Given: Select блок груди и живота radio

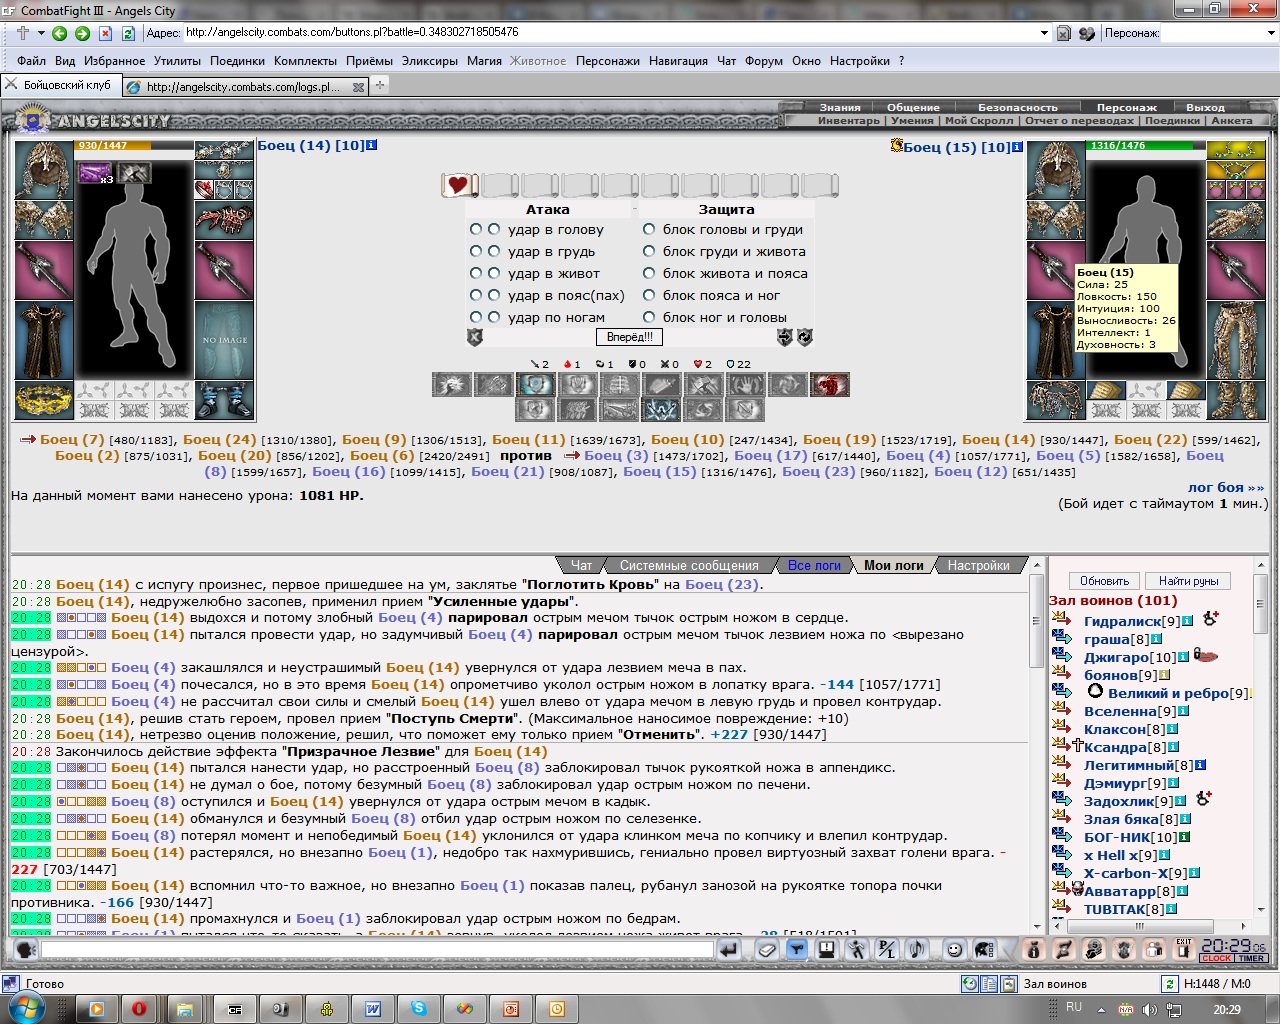Looking at the screenshot, I should (x=649, y=251).
